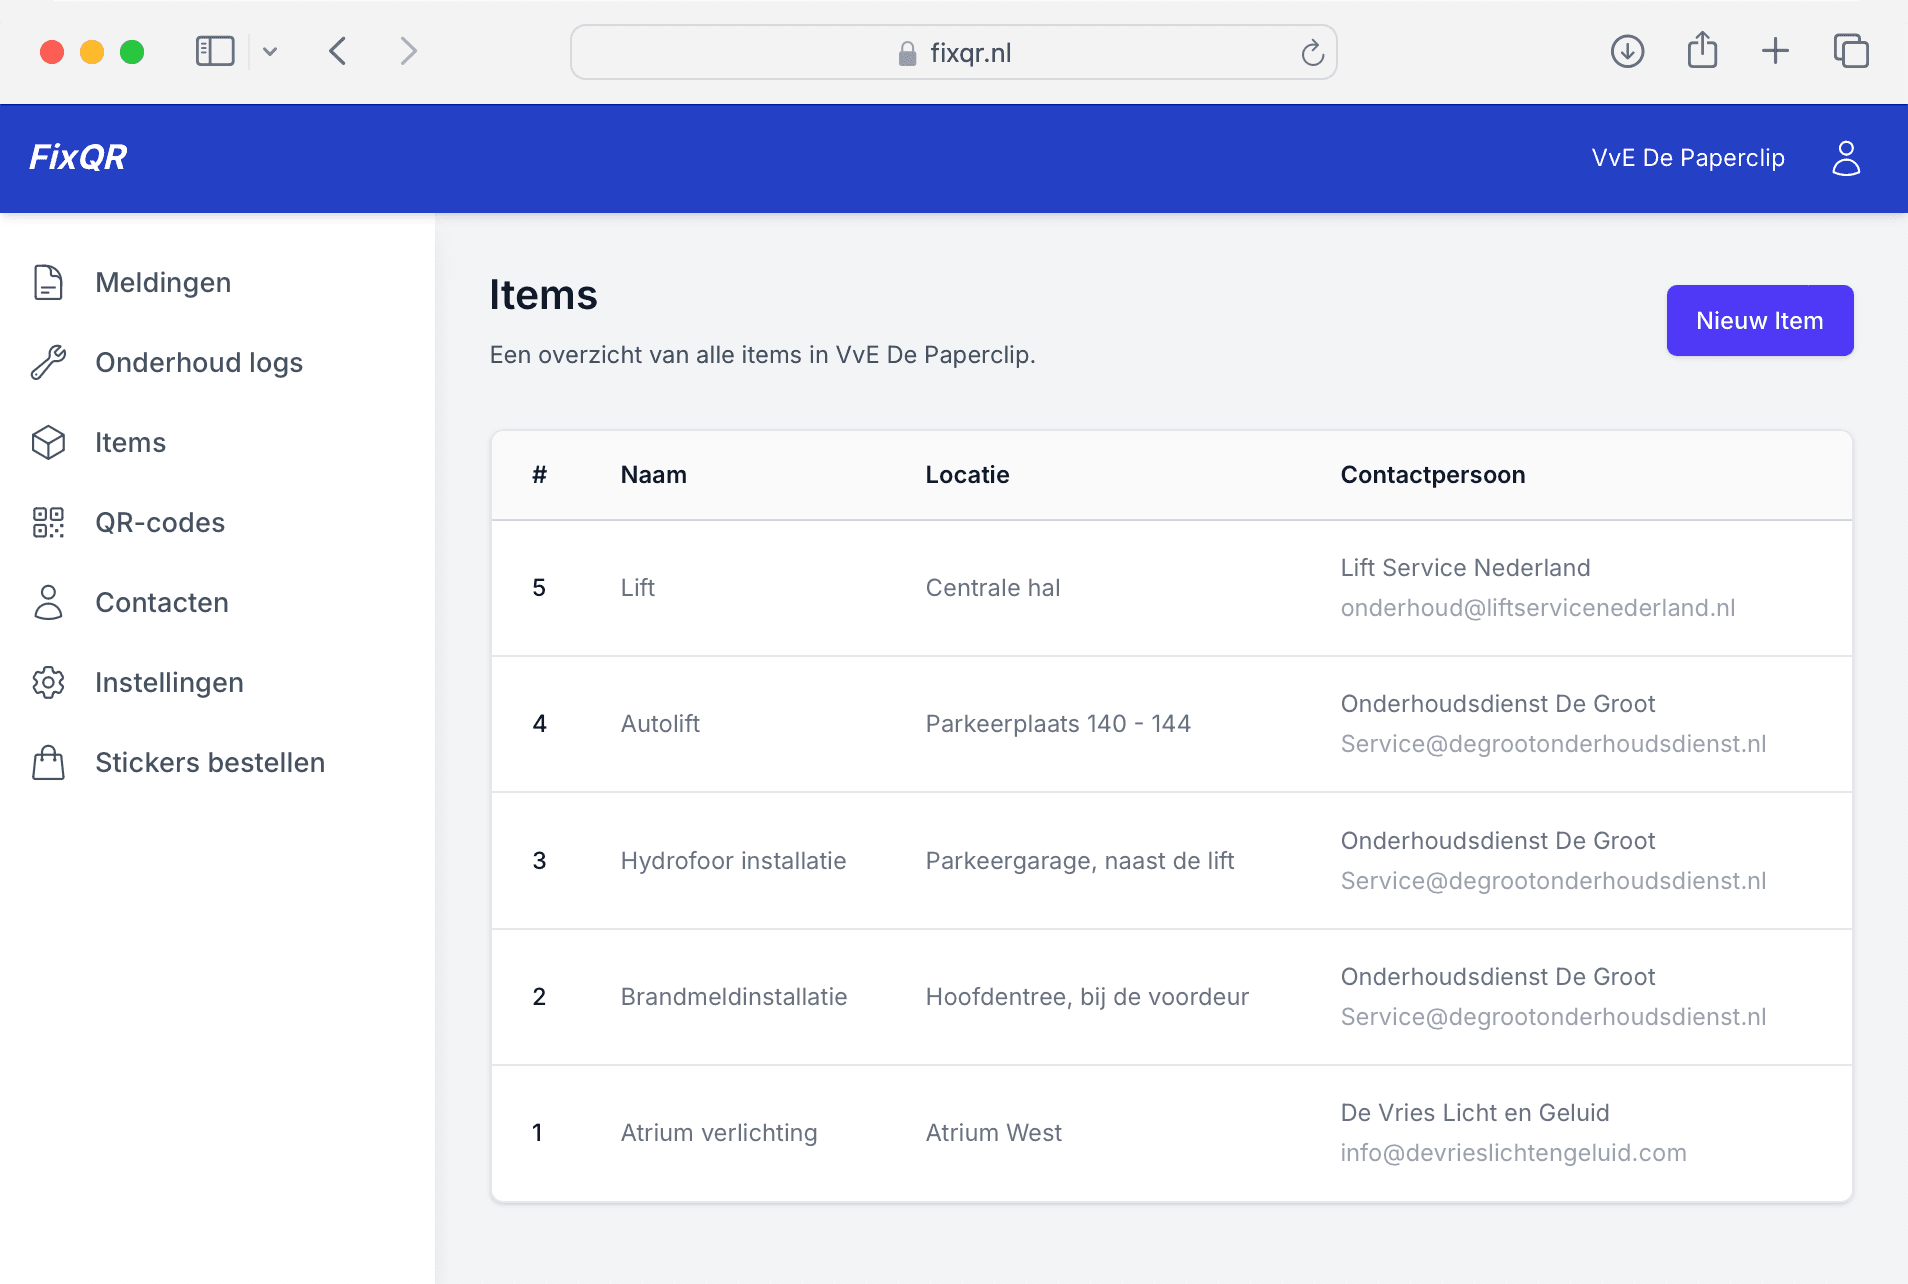1908x1284 pixels.
Task: Expand the sidebar options chevron
Action: [270, 51]
